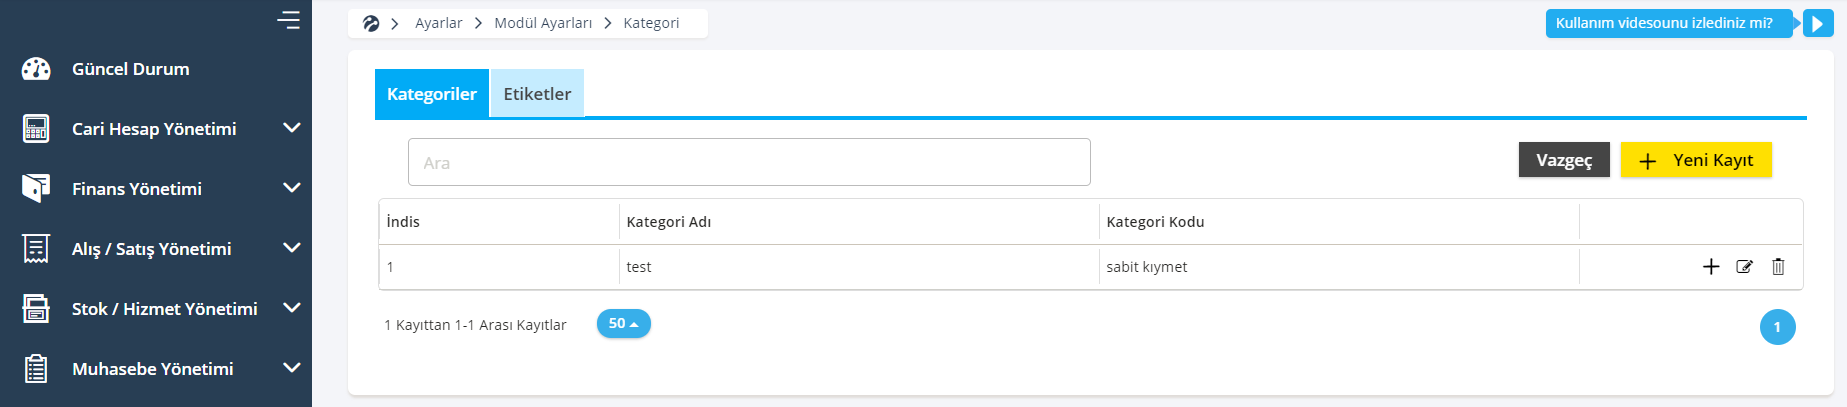Switch to the Etiketler tab
This screenshot has height=407, width=1847.
pos(537,94)
